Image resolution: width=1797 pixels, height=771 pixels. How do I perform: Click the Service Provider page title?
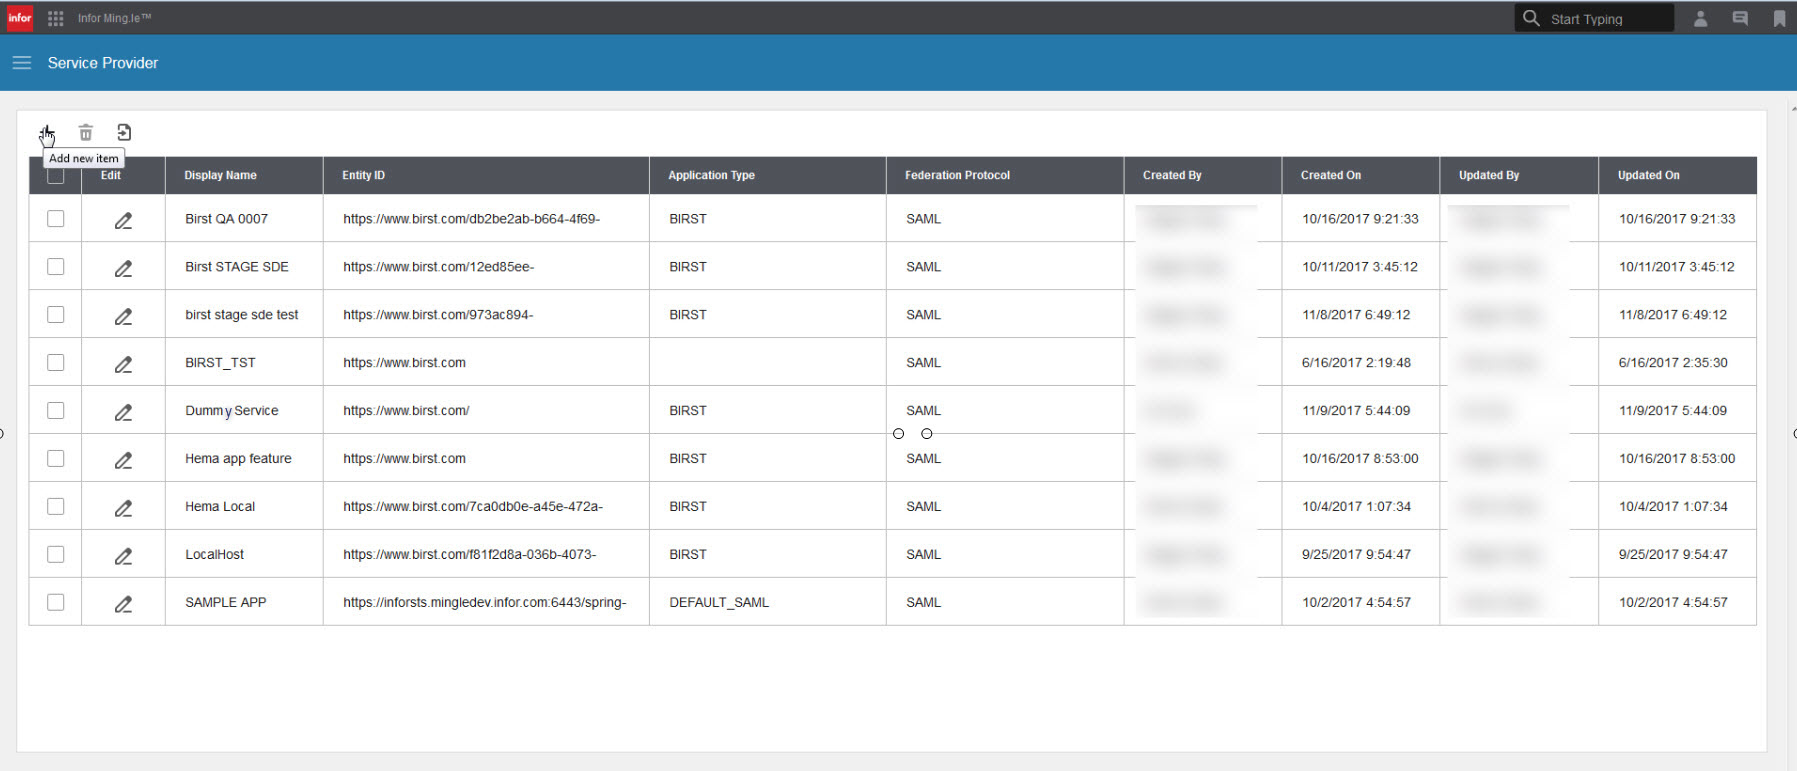(x=103, y=63)
